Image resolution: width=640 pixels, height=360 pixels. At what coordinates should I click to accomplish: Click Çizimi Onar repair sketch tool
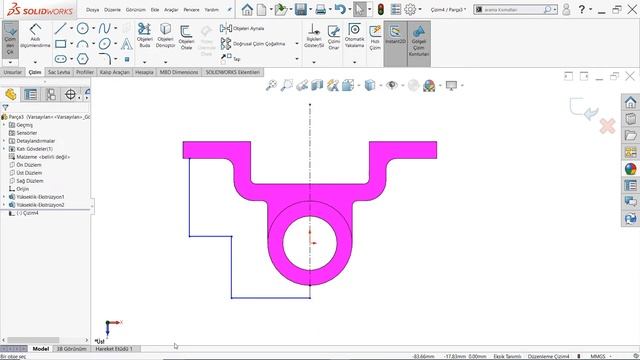[333, 37]
